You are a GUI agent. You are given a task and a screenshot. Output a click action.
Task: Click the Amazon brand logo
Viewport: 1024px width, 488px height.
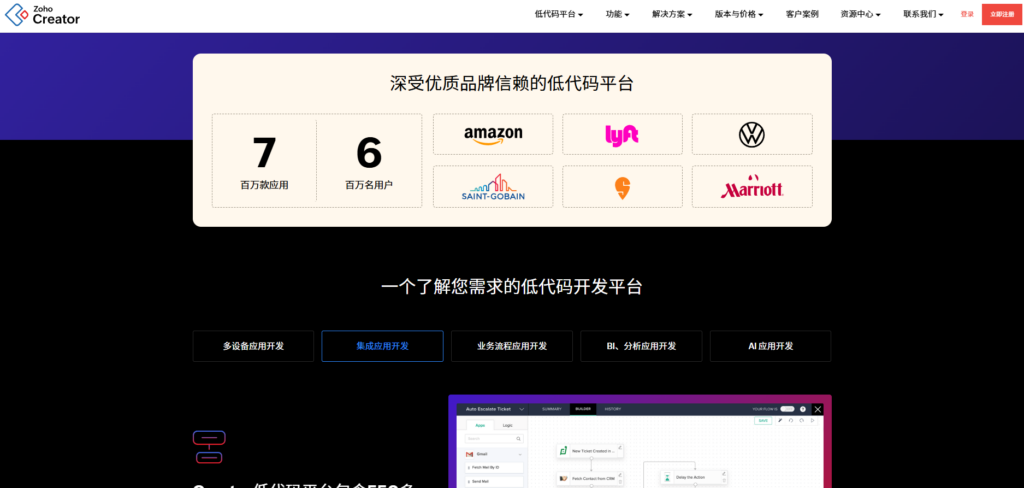(x=493, y=134)
